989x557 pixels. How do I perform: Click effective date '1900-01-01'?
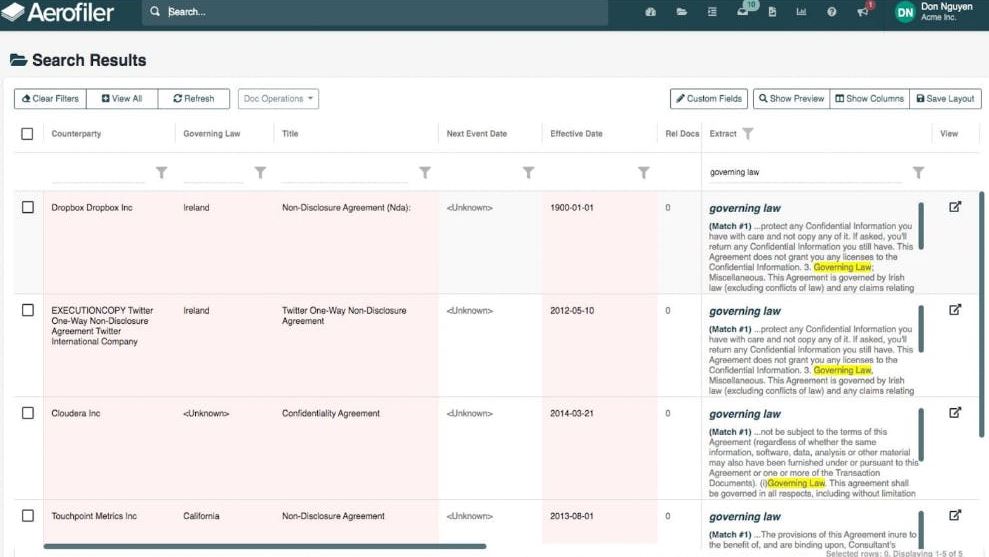click(572, 208)
